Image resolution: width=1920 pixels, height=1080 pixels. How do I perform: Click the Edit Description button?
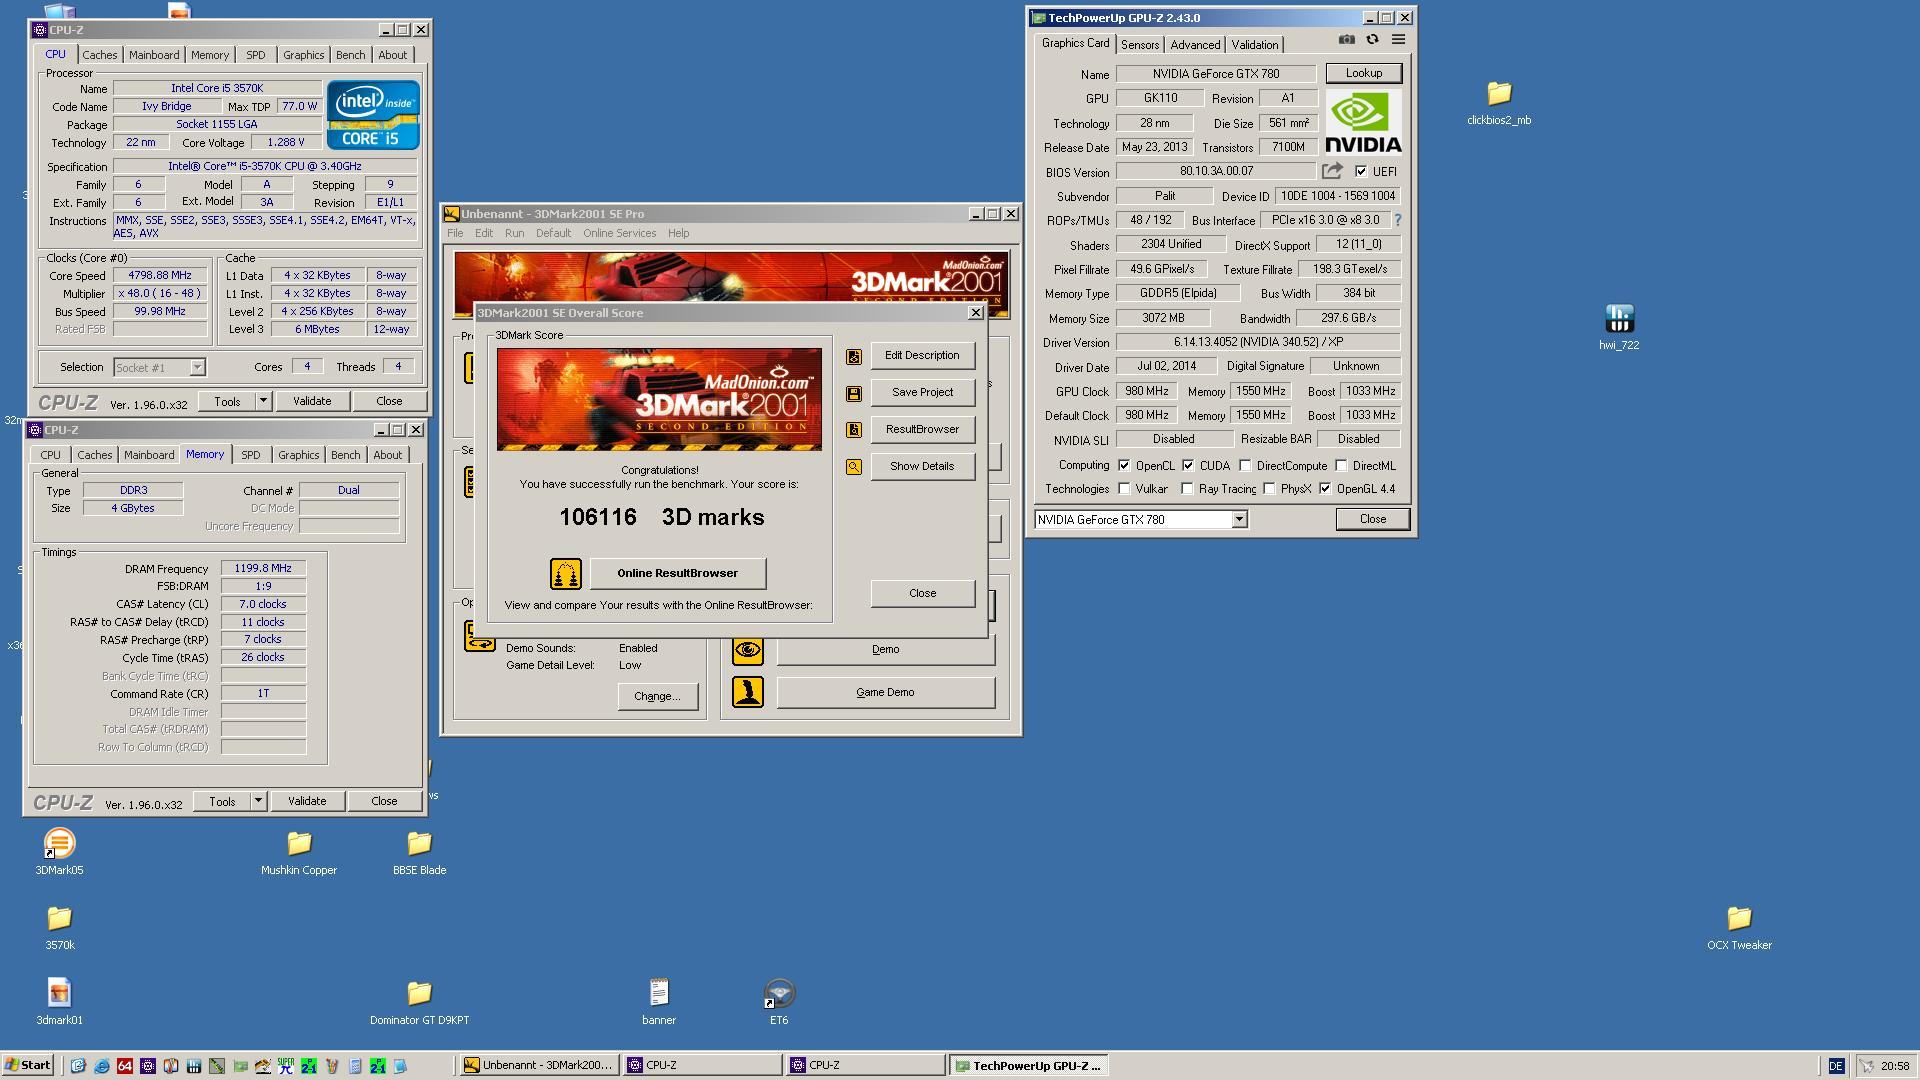tap(922, 356)
